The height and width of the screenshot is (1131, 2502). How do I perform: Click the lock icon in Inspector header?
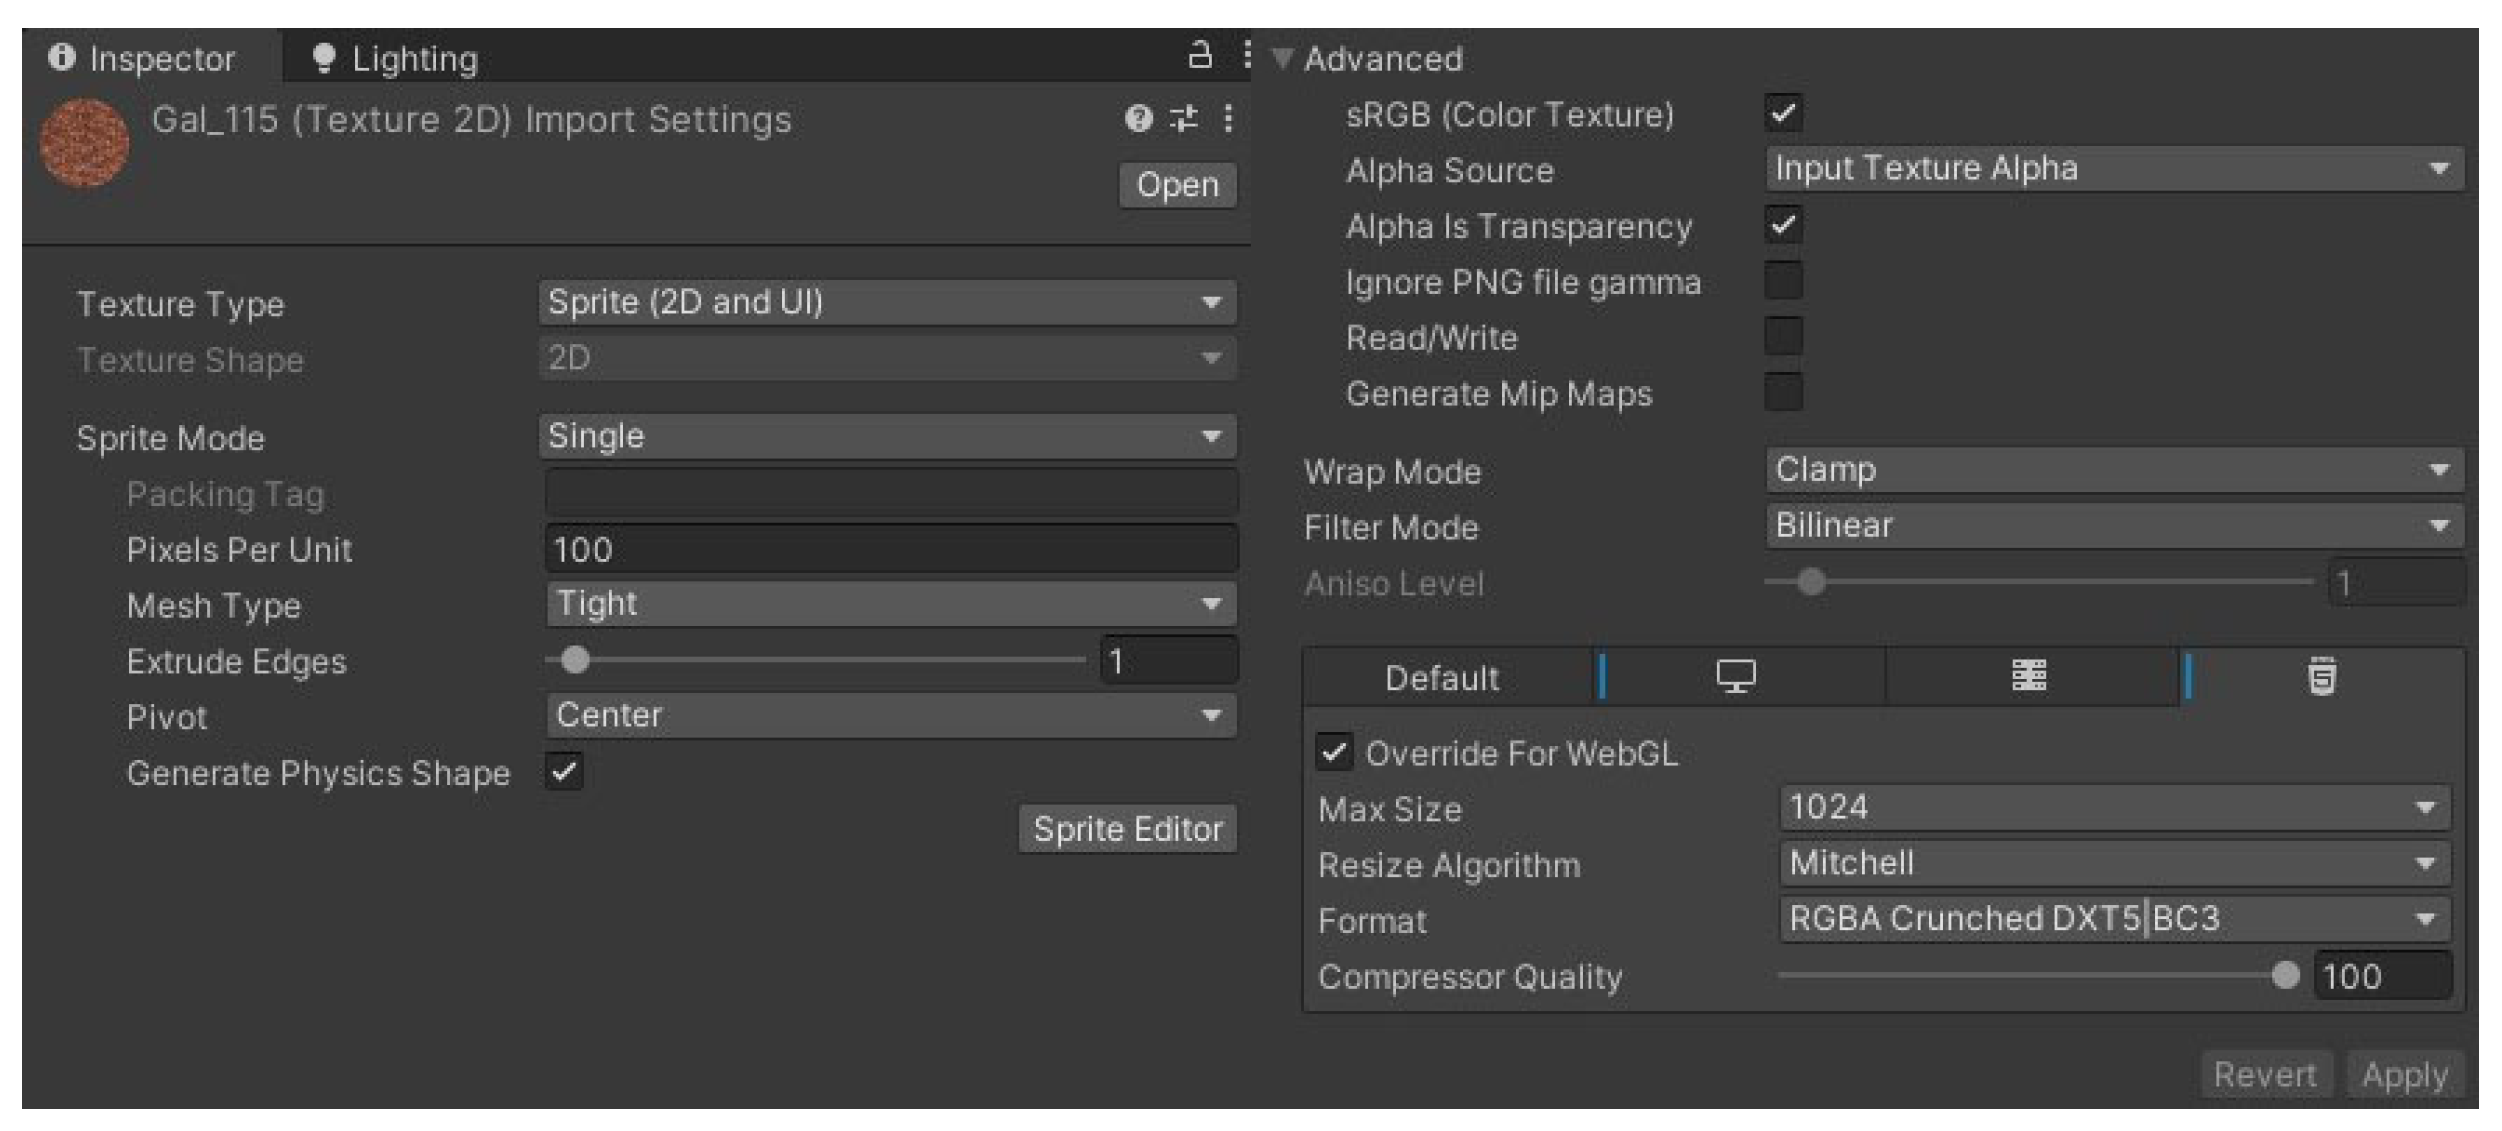(1199, 55)
